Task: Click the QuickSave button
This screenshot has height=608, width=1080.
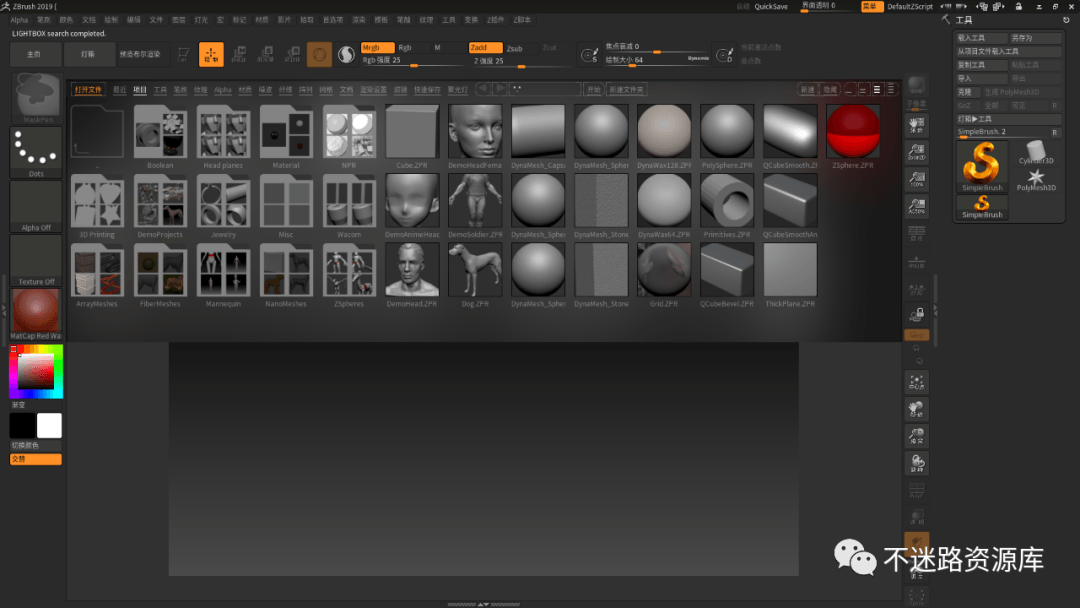Action: (771, 6)
